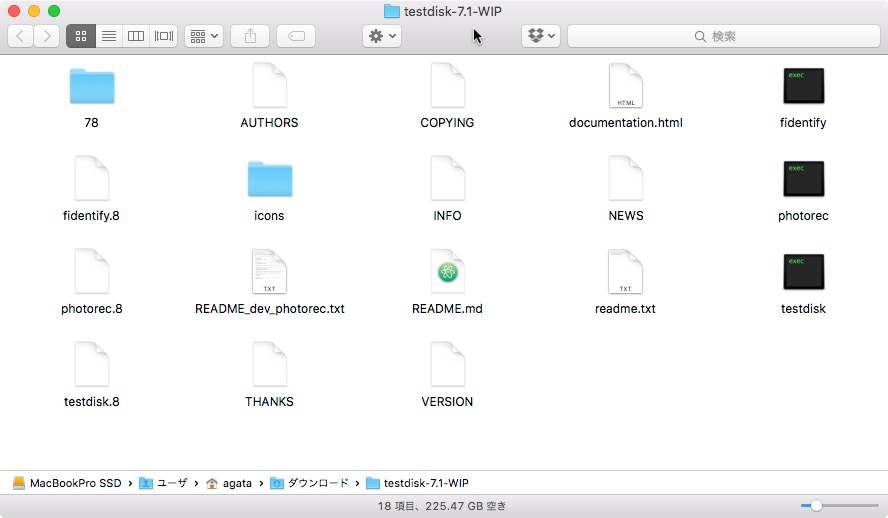Image resolution: width=888 pixels, height=518 pixels.
Task: Select the NEWS file icon
Action: tap(625, 178)
